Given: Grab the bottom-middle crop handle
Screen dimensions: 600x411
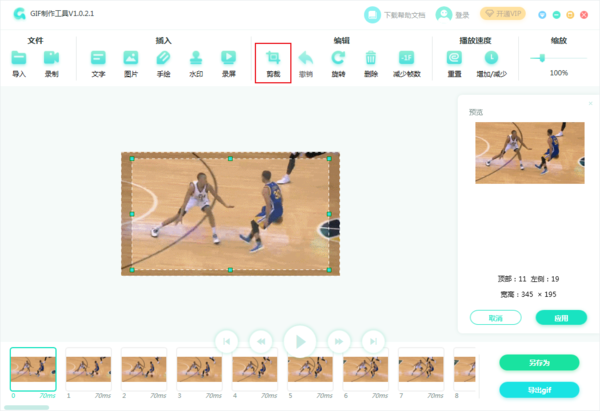Looking at the screenshot, I should tap(230, 270).
